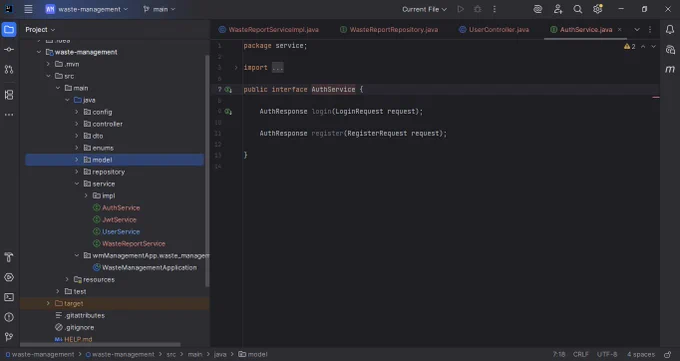Open more run actions menu
Screen dimensions: 680x361
tap(494, 9)
